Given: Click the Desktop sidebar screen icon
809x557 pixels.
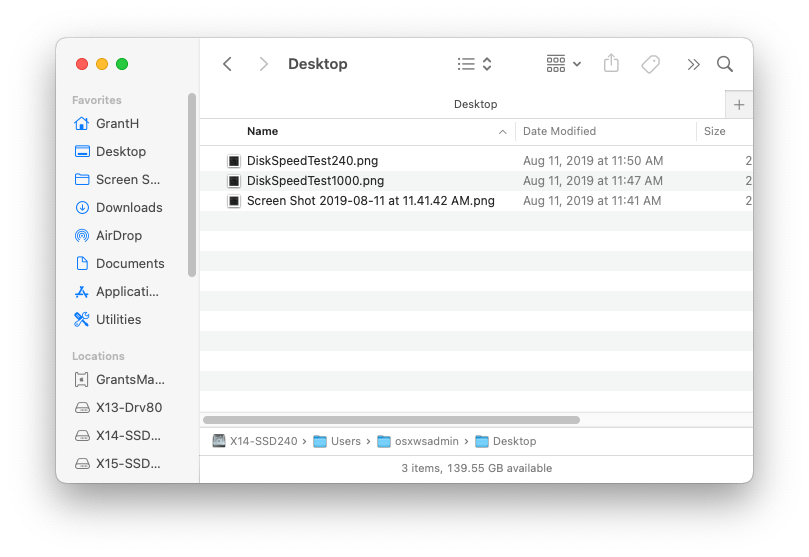Looking at the screenshot, I should (x=82, y=152).
